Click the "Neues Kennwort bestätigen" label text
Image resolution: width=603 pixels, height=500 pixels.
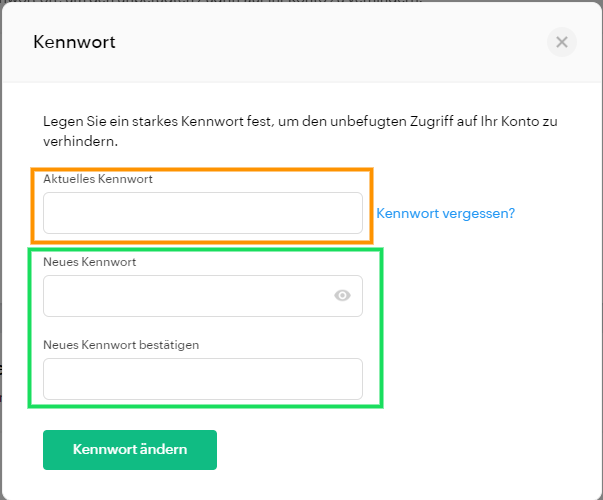121,345
